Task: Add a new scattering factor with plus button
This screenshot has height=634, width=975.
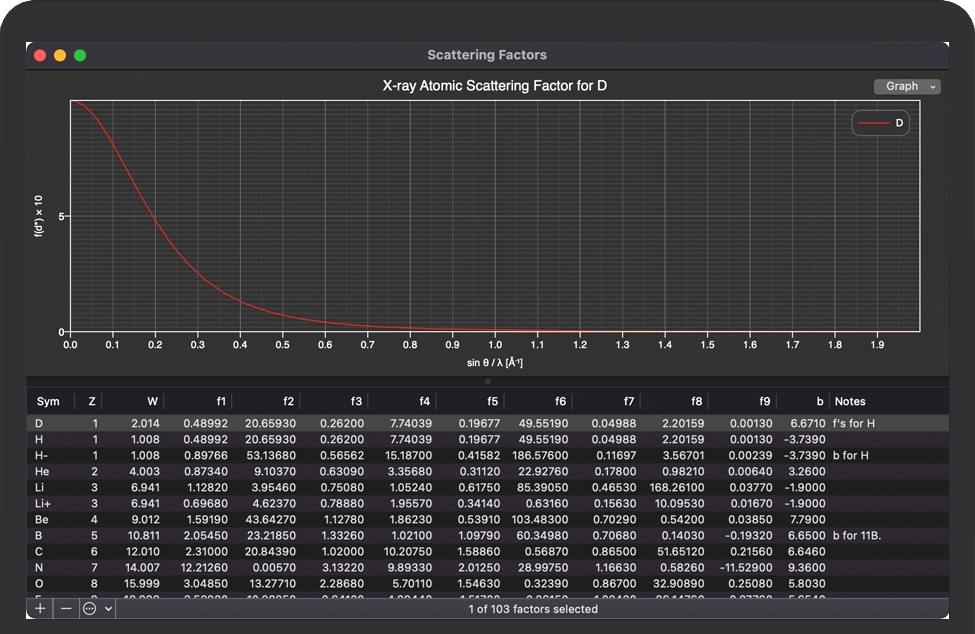Action: [x=41, y=608]
